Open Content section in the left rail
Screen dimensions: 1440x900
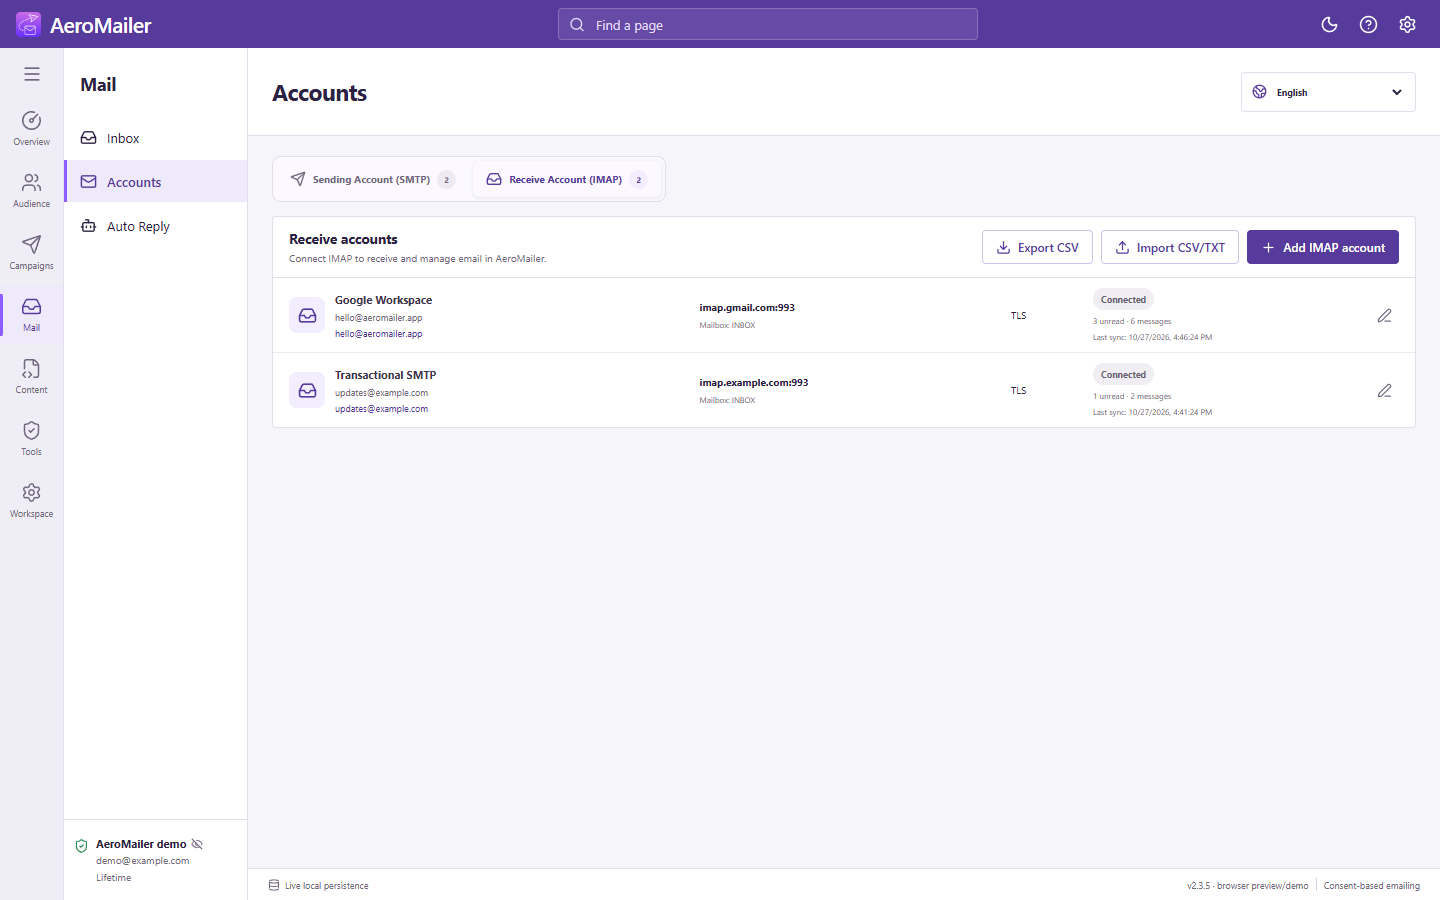(32, 377)
